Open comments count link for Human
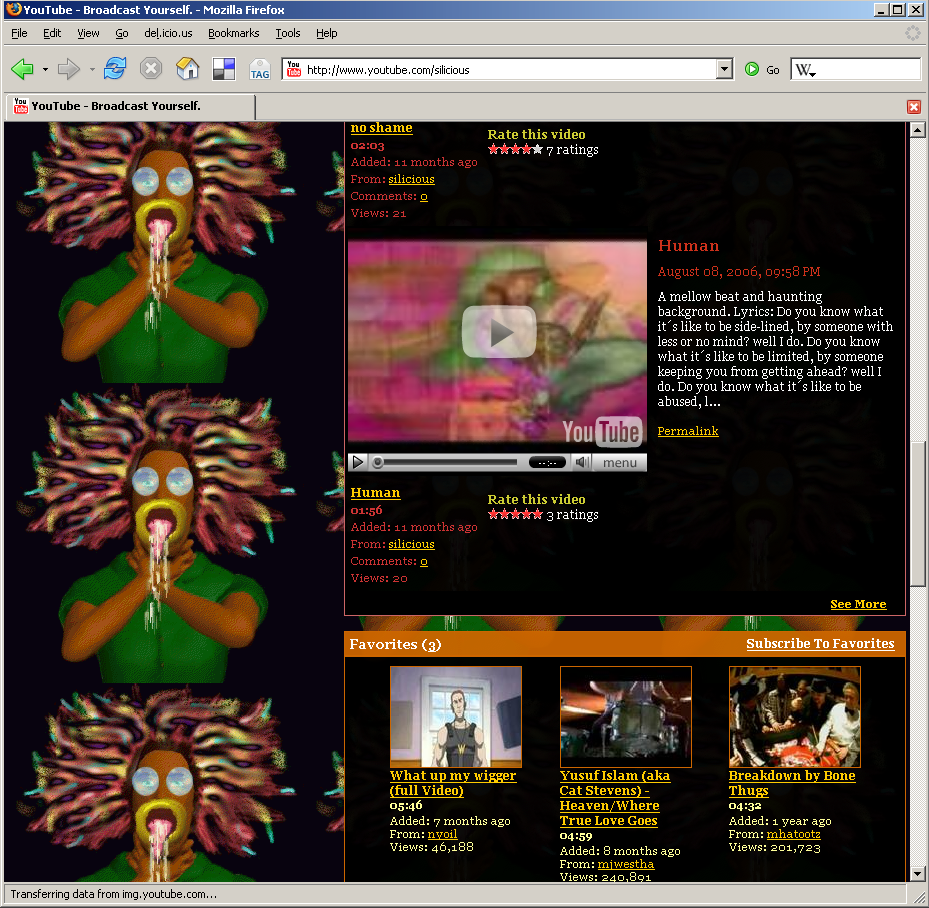The height and width of the screenshot is (908, 929). coord(424,561)
